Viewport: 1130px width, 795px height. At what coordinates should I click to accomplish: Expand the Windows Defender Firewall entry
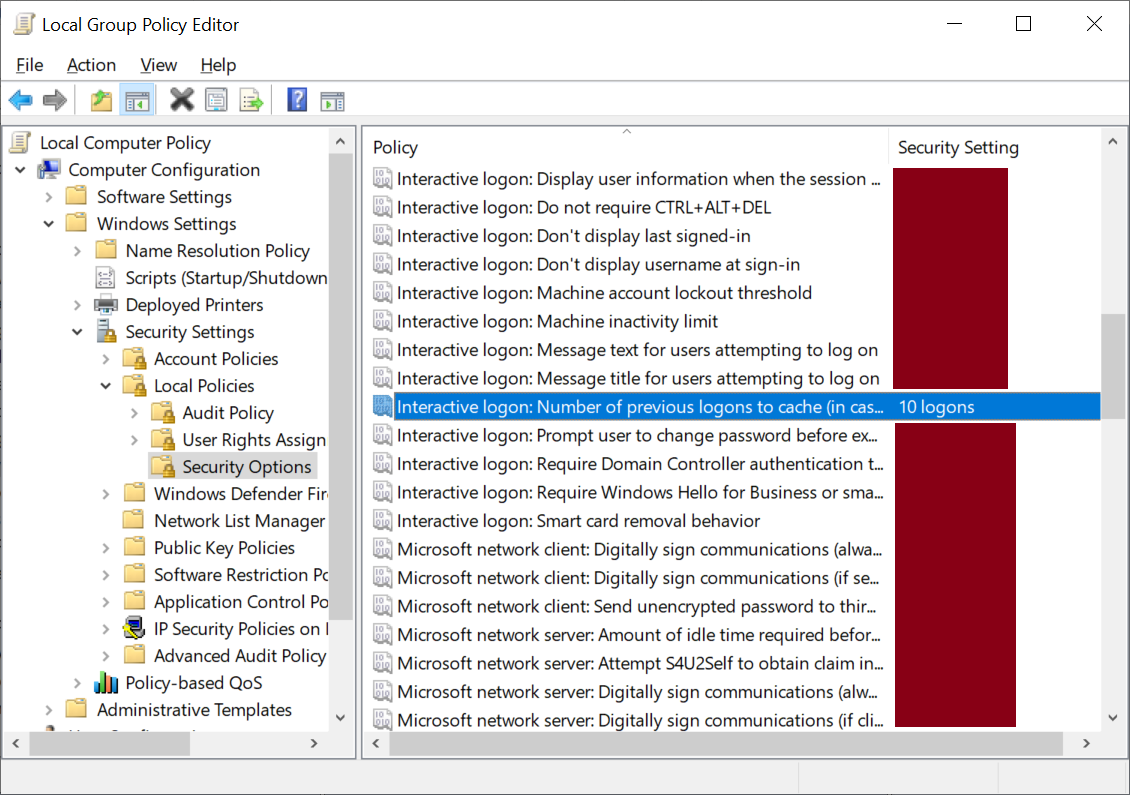tap(106, 493)
